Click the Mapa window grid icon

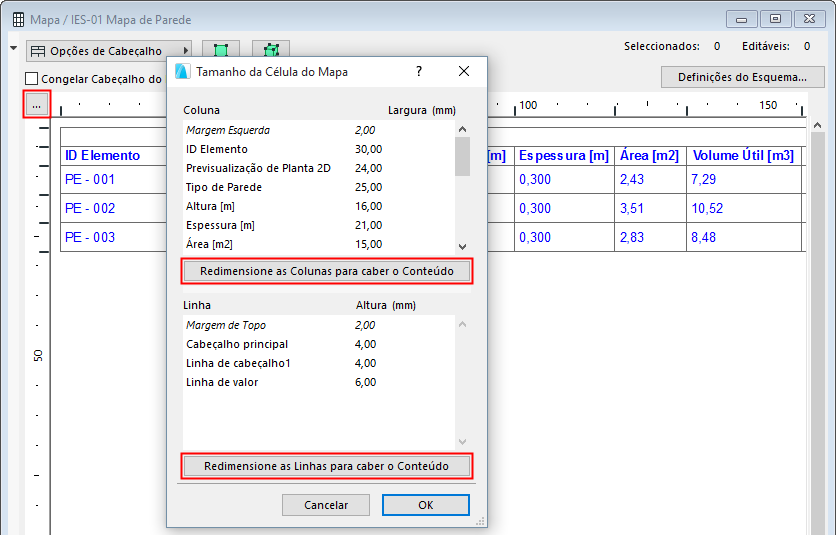pyautogui.click(x=18, y=20)
